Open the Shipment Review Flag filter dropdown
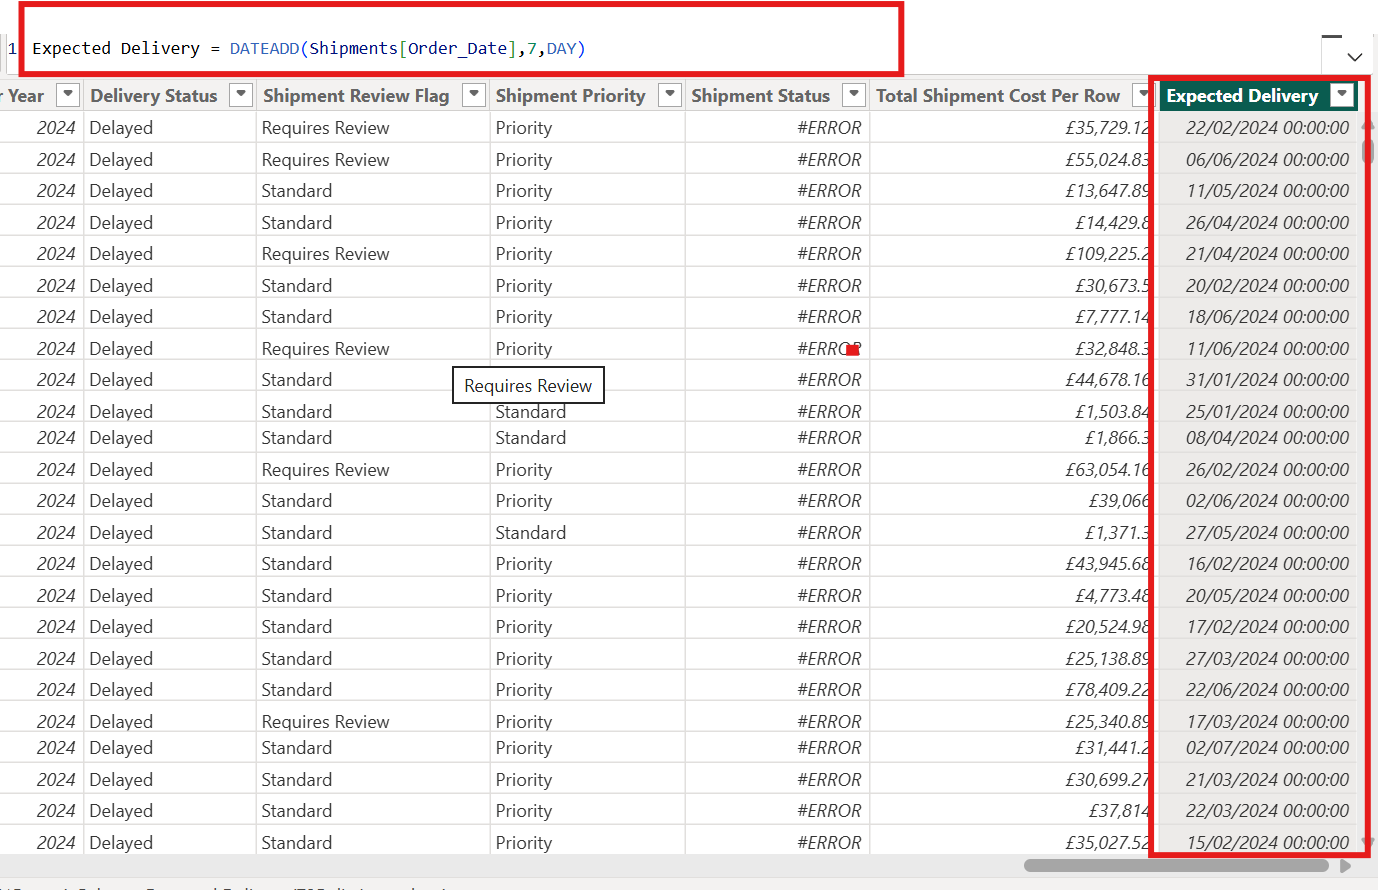Viewport: 1378px width, 890px height. [x=474, y=95]
